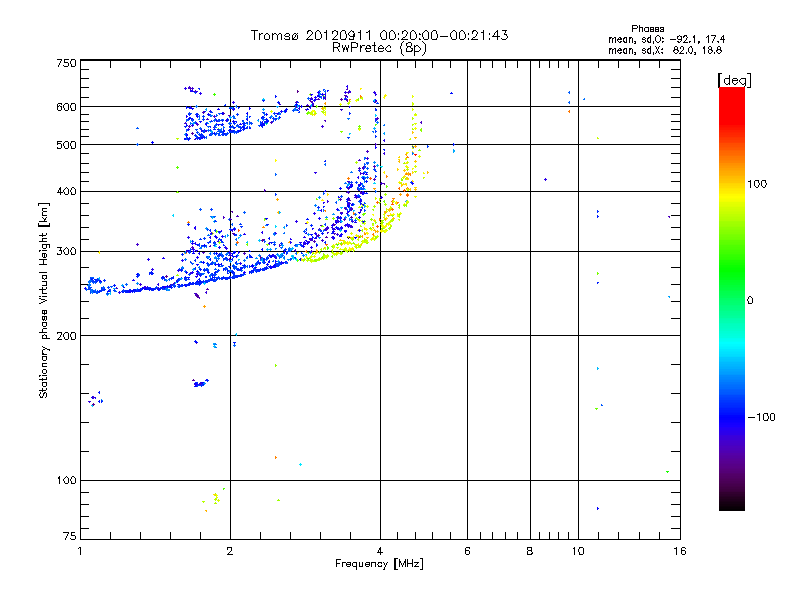This screenshot has width=800, height=600.
Task: Click the x-axis tick label '2'
Action: coord(230,551)
